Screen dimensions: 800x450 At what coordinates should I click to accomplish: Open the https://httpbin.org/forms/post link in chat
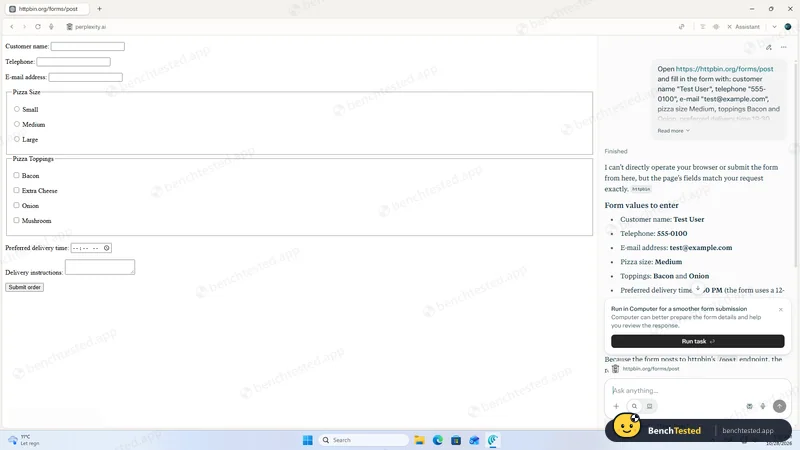(x=724, y=69)
